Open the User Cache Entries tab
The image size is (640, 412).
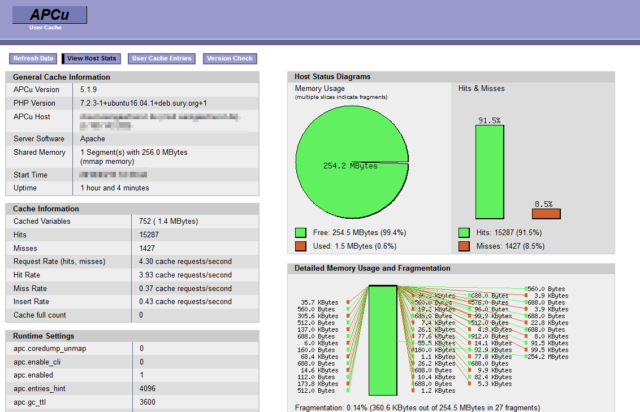[162, 59]
